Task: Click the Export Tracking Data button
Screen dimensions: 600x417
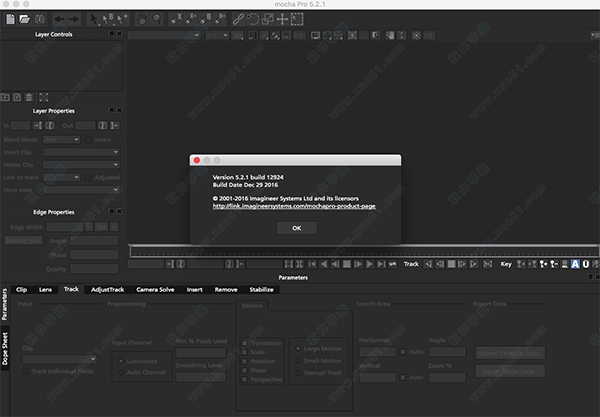Action: click(x=510, y=353)
